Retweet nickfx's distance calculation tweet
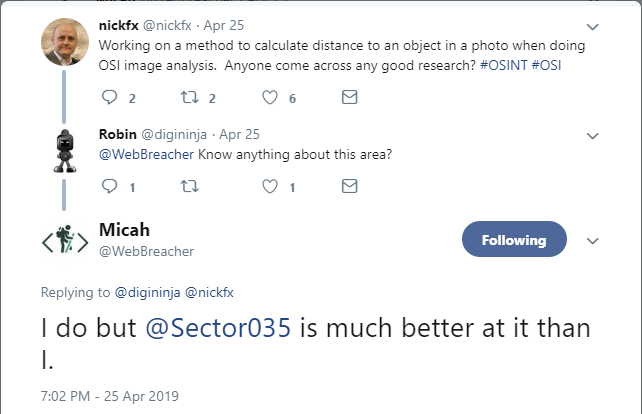 [x=190, y=97]
